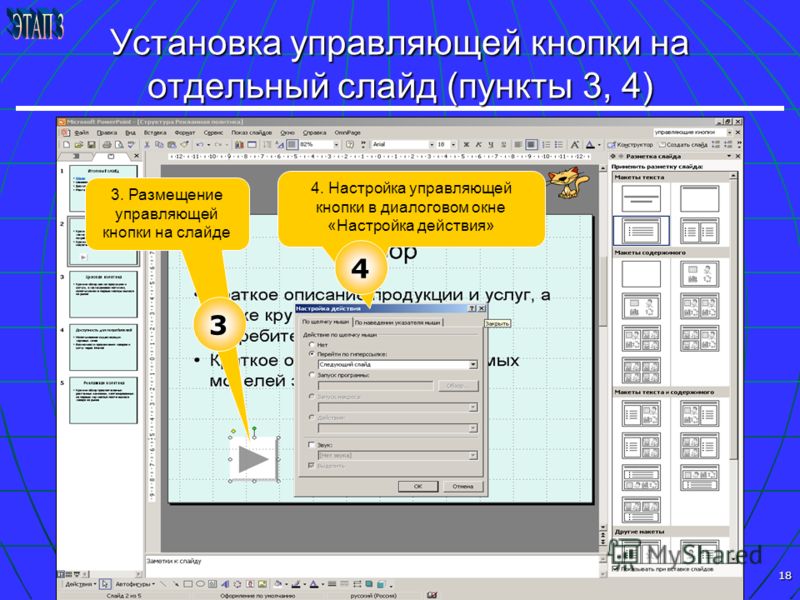
Task: Click the Bold Ж formatting icon
Action: [x=466, y=145]
